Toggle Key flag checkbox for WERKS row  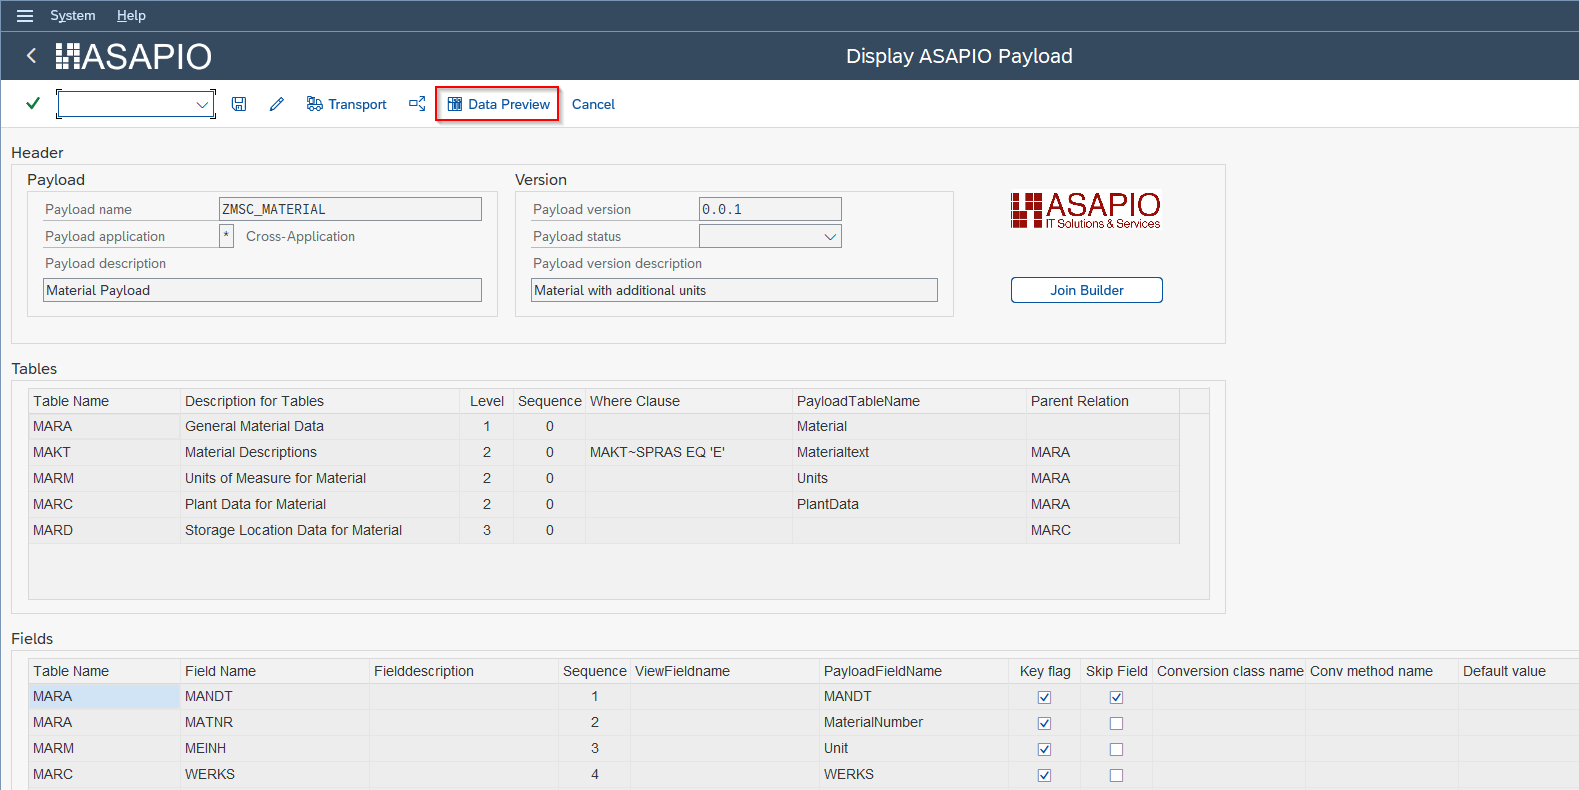[x=1044, y=775]
